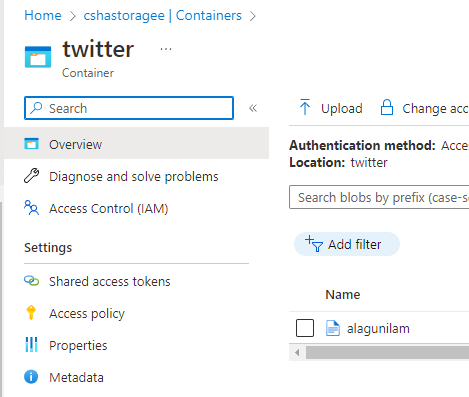The height and width of the screenshot is (397, 469).
Task: Click the upload arrow icon
Action: click(305, 107)
